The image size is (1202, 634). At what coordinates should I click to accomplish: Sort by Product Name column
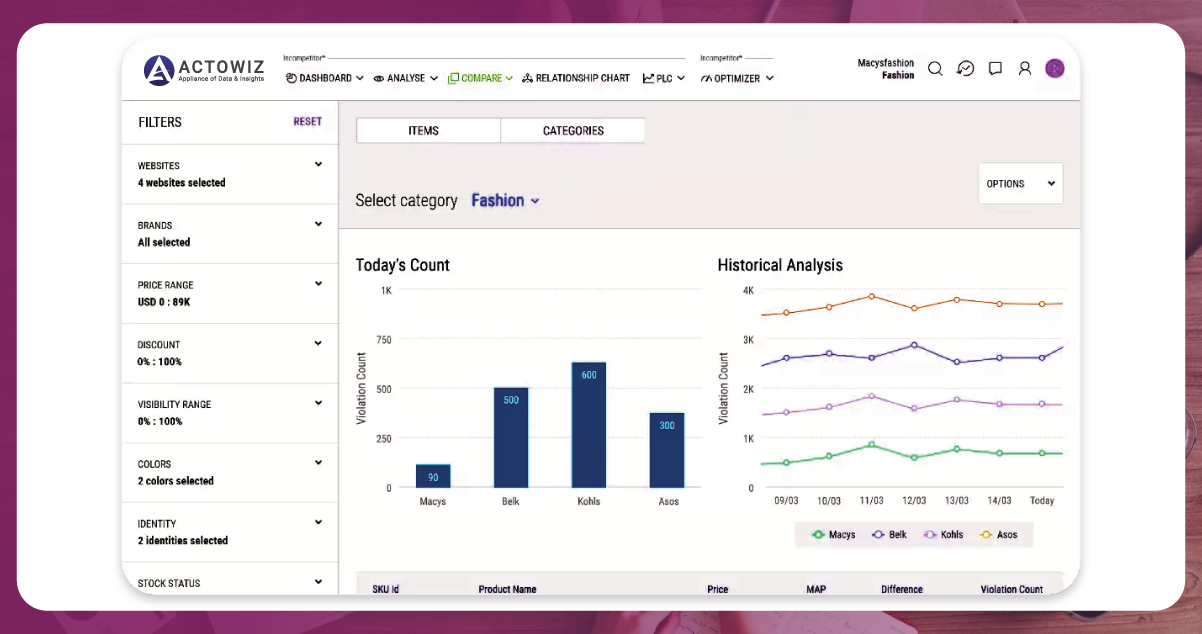(507, 589)
